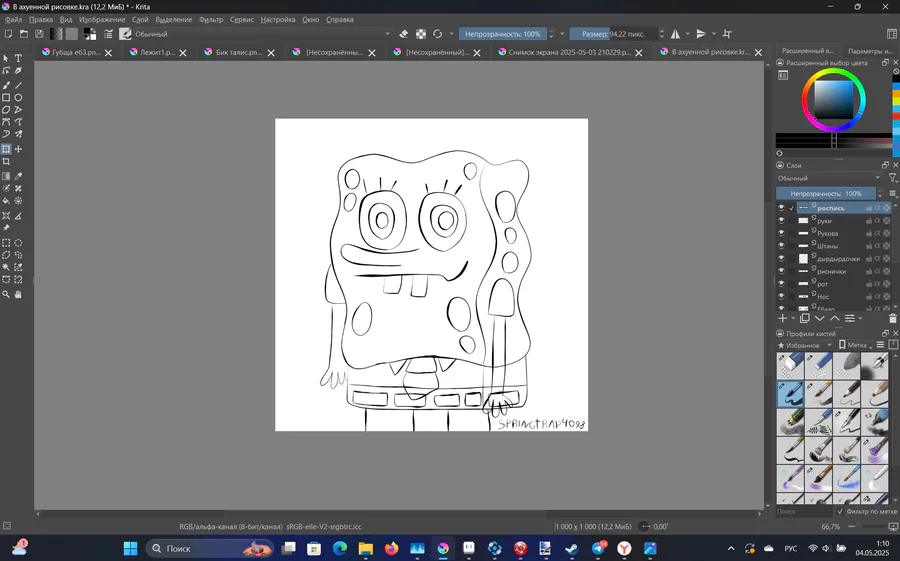900x561 pixels.
Task: Activate the Transform tool
Action: (6, 149)
